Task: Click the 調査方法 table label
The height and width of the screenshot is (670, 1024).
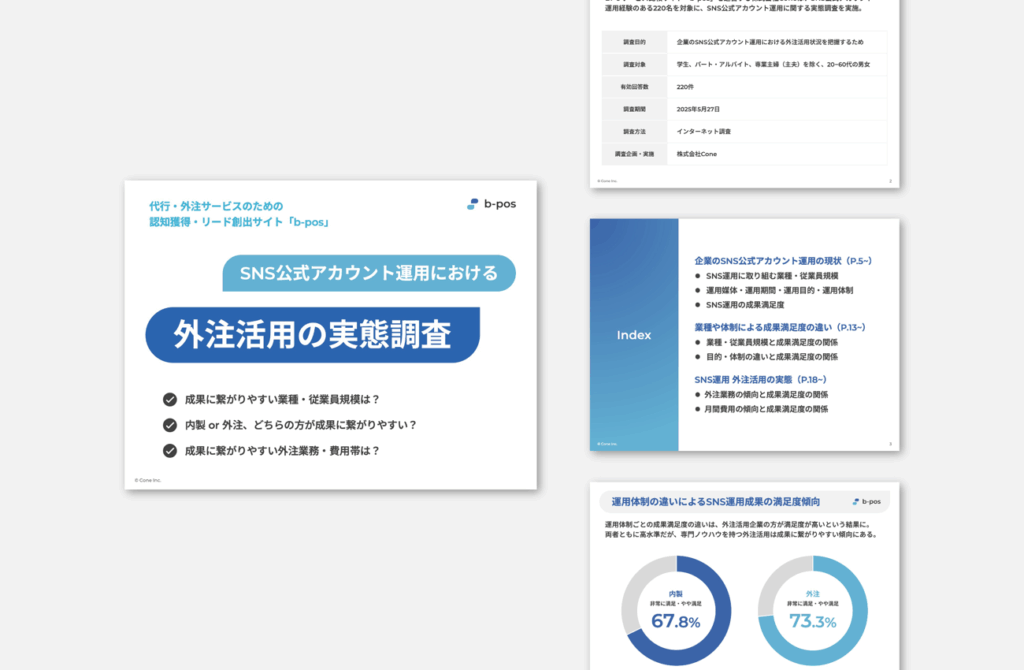Action: pos(634,131)
